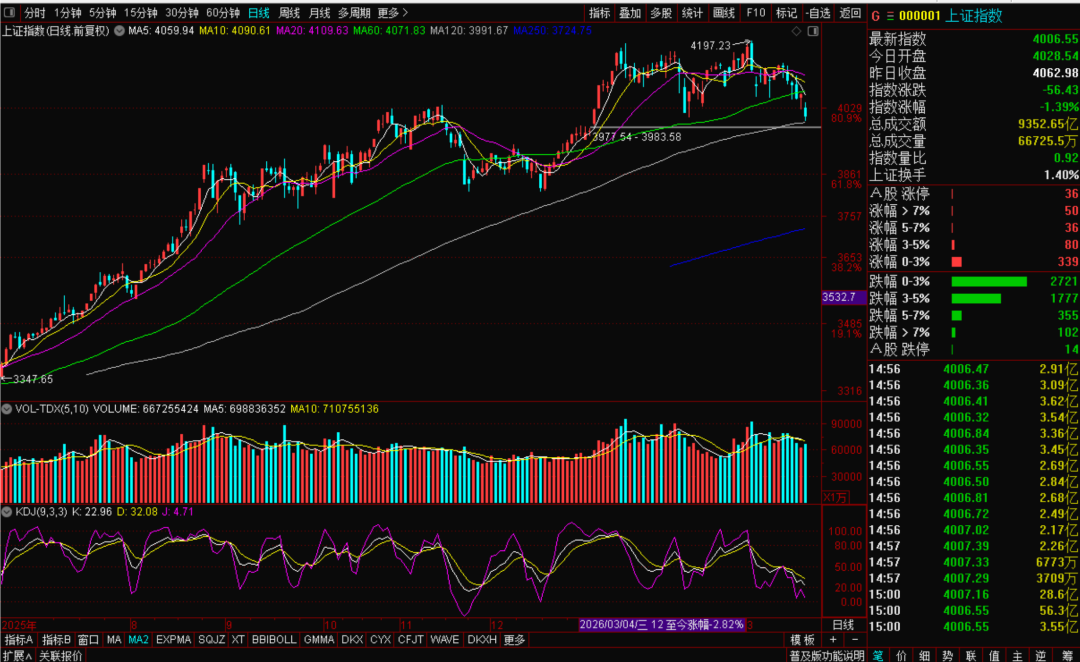Click the 返回 button
The height and width of the screenshot is (662, 1080).
click(x=850, y=13)
